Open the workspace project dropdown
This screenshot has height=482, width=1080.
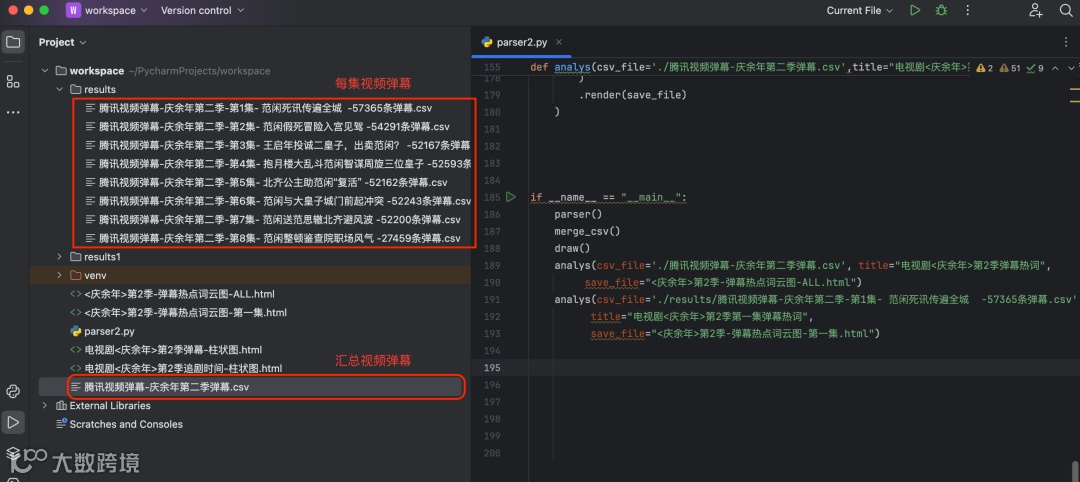click(116, 10)
